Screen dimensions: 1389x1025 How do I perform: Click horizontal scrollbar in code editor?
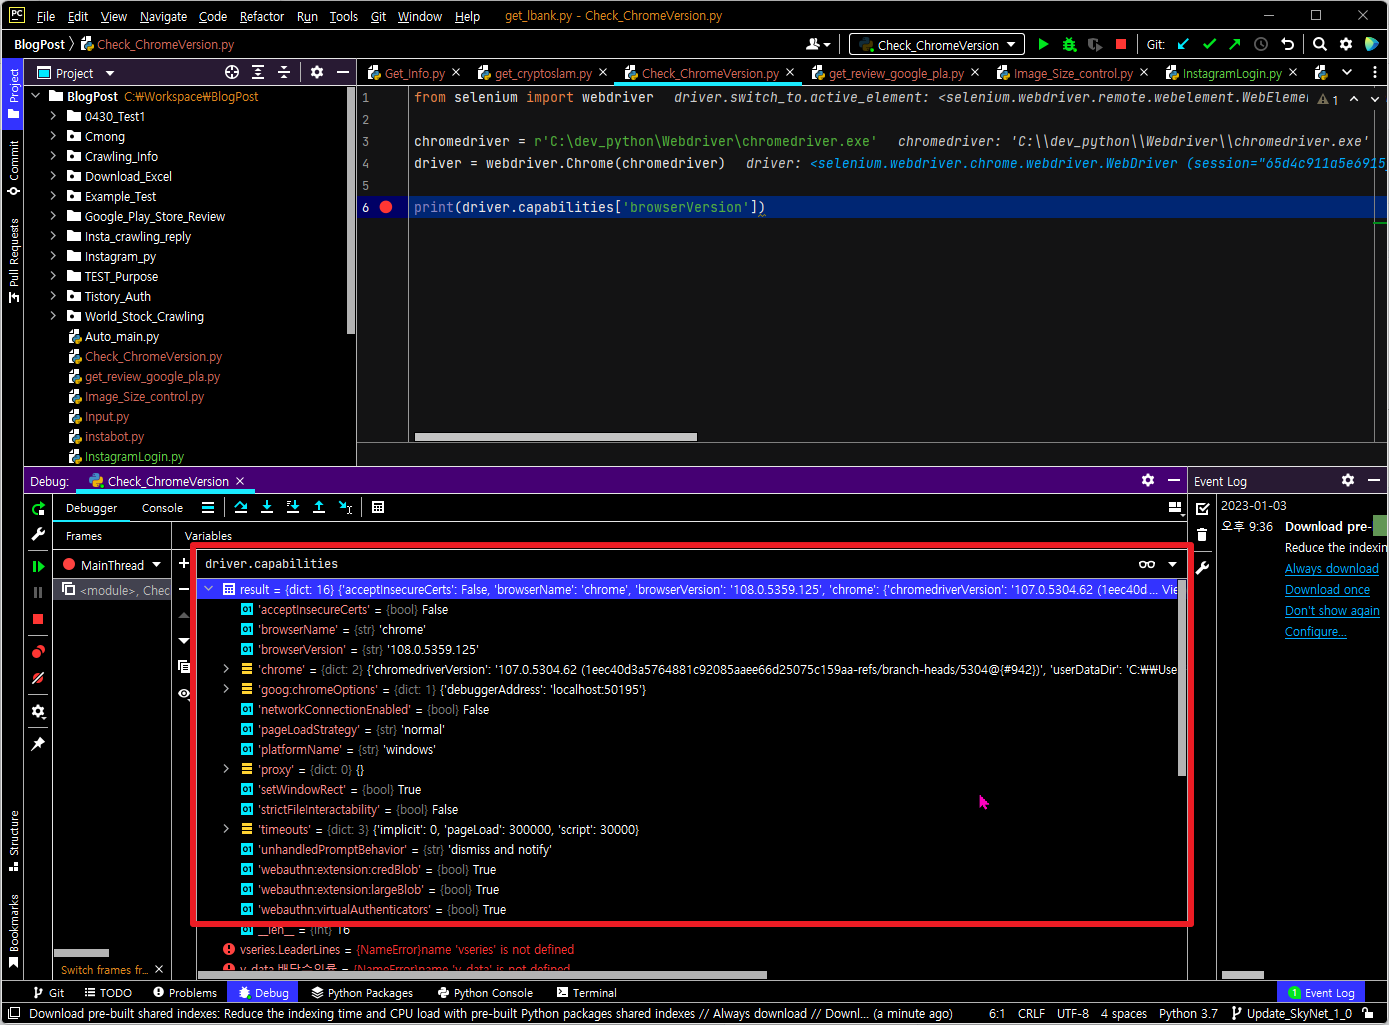click(x=556, y=437)
